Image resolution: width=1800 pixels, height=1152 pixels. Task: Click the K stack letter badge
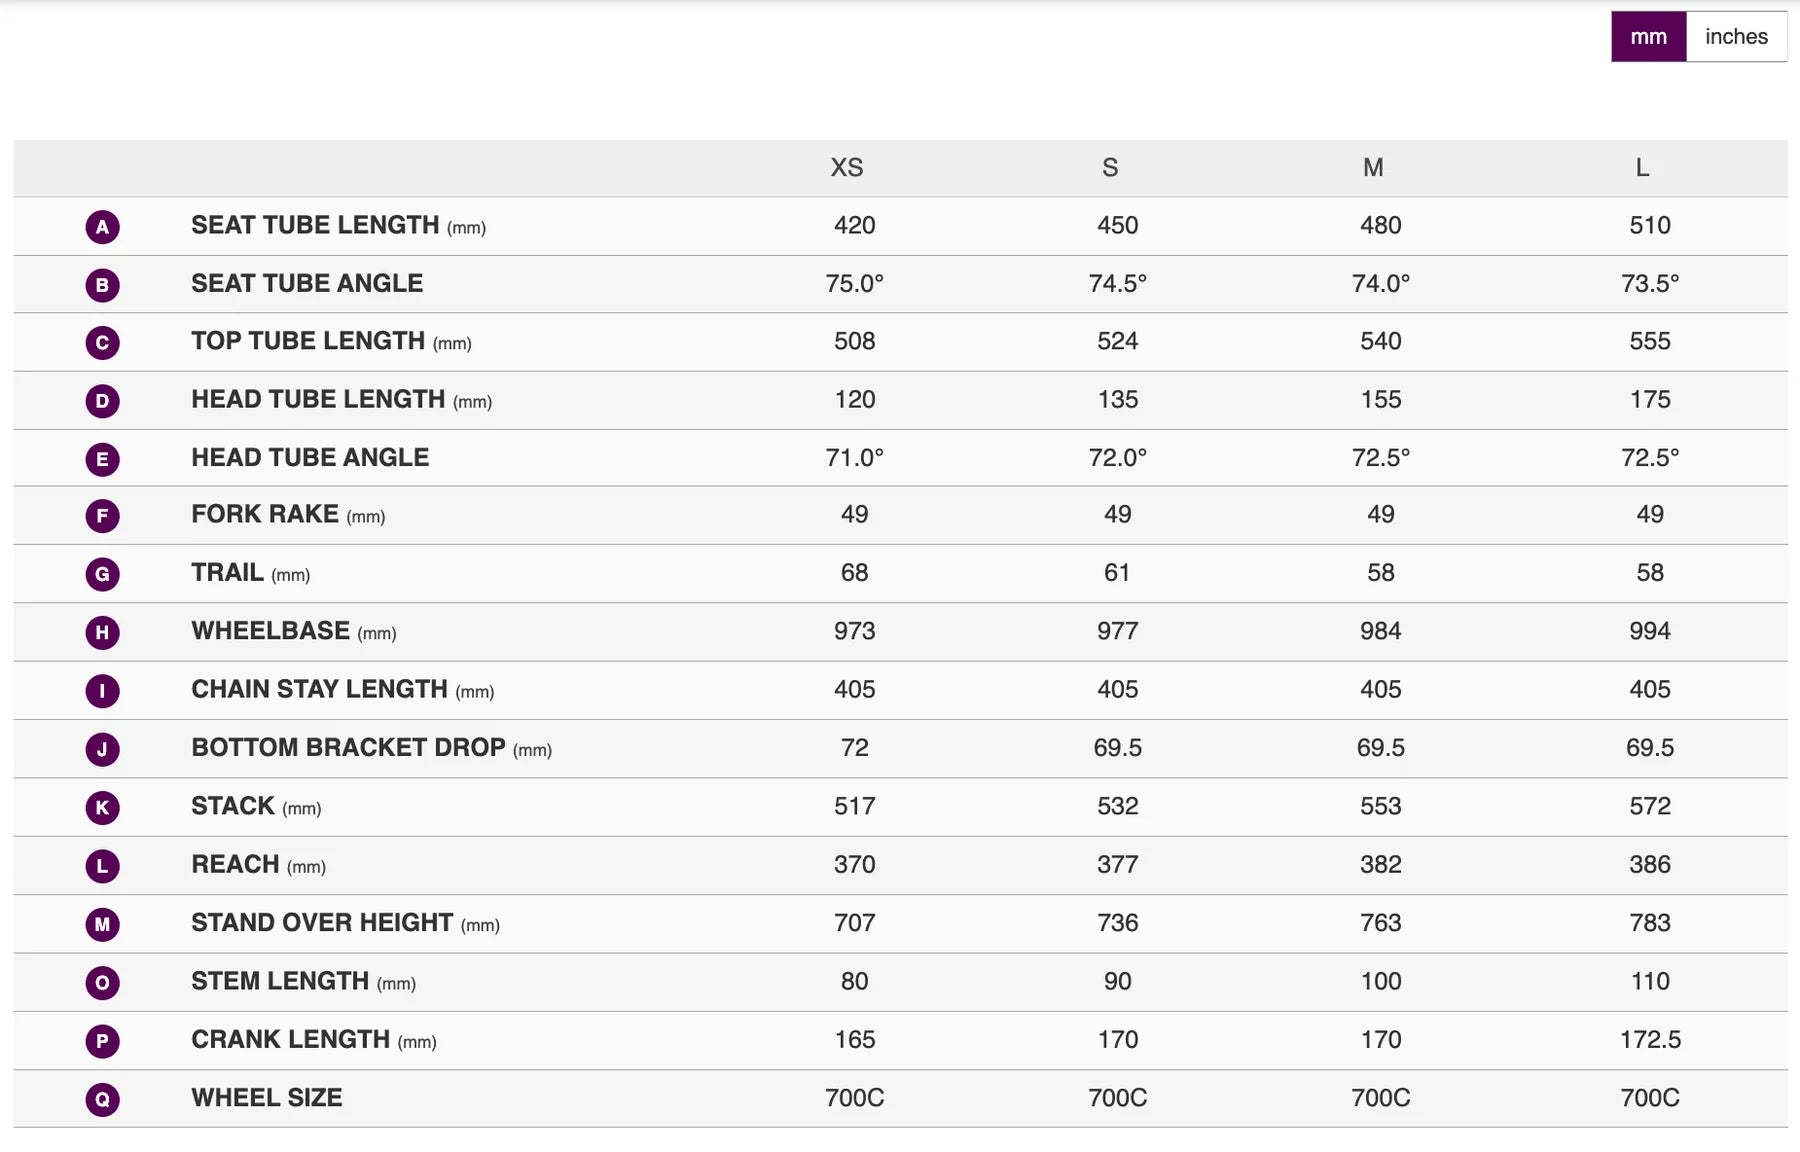click(102, 807)
